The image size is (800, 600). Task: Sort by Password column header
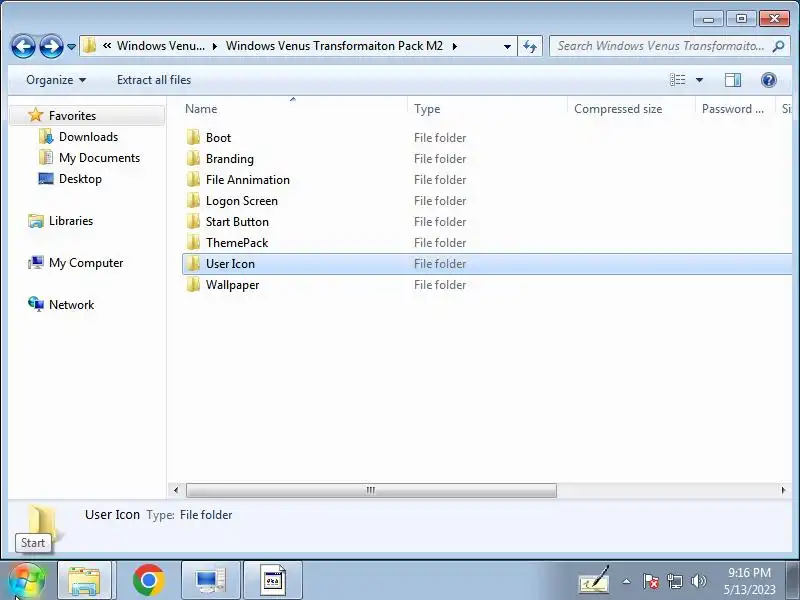click(735, 109)
